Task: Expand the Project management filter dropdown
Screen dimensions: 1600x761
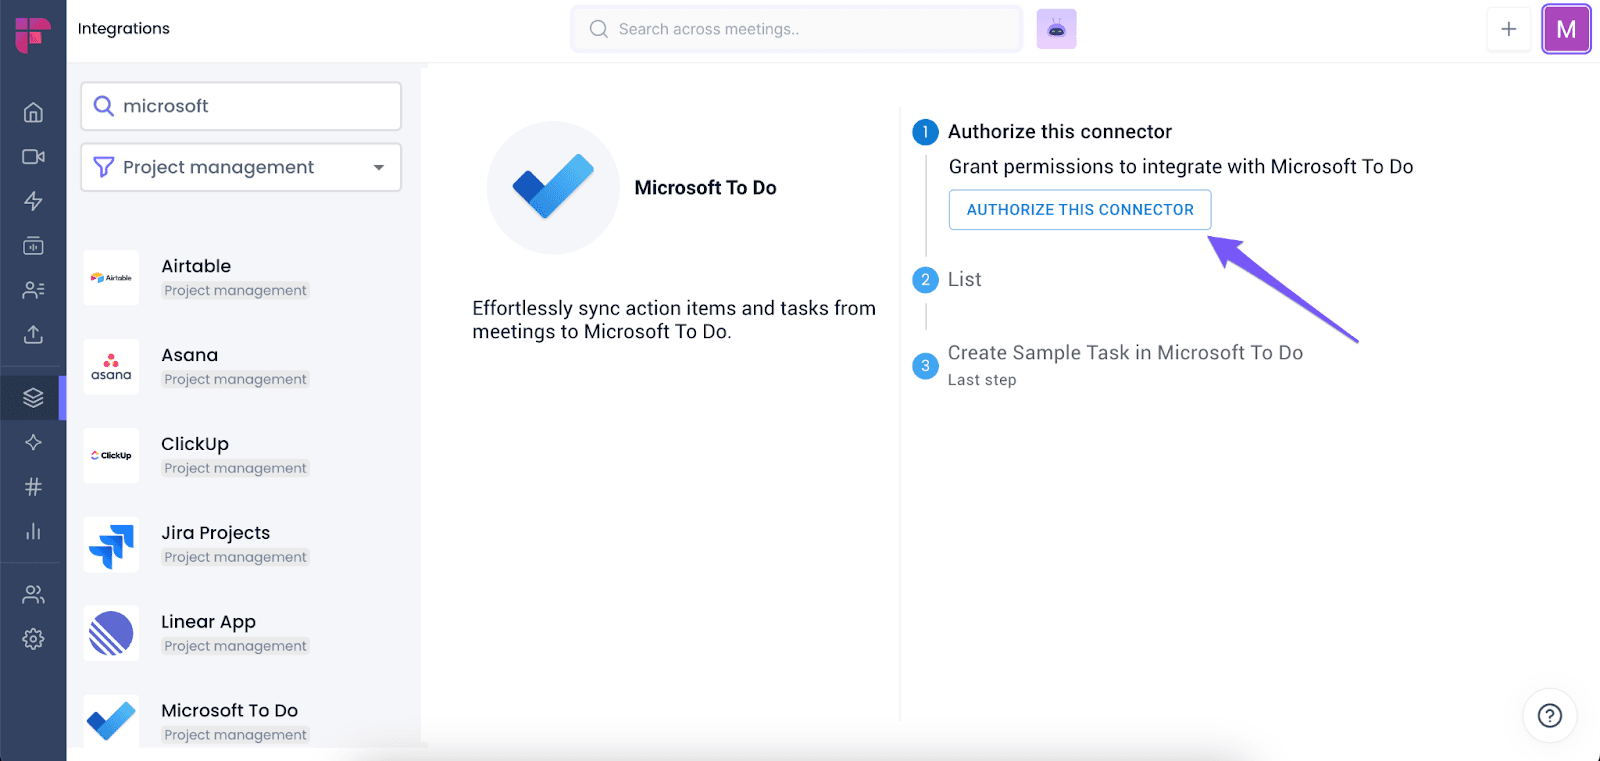Action: point(241,167)
